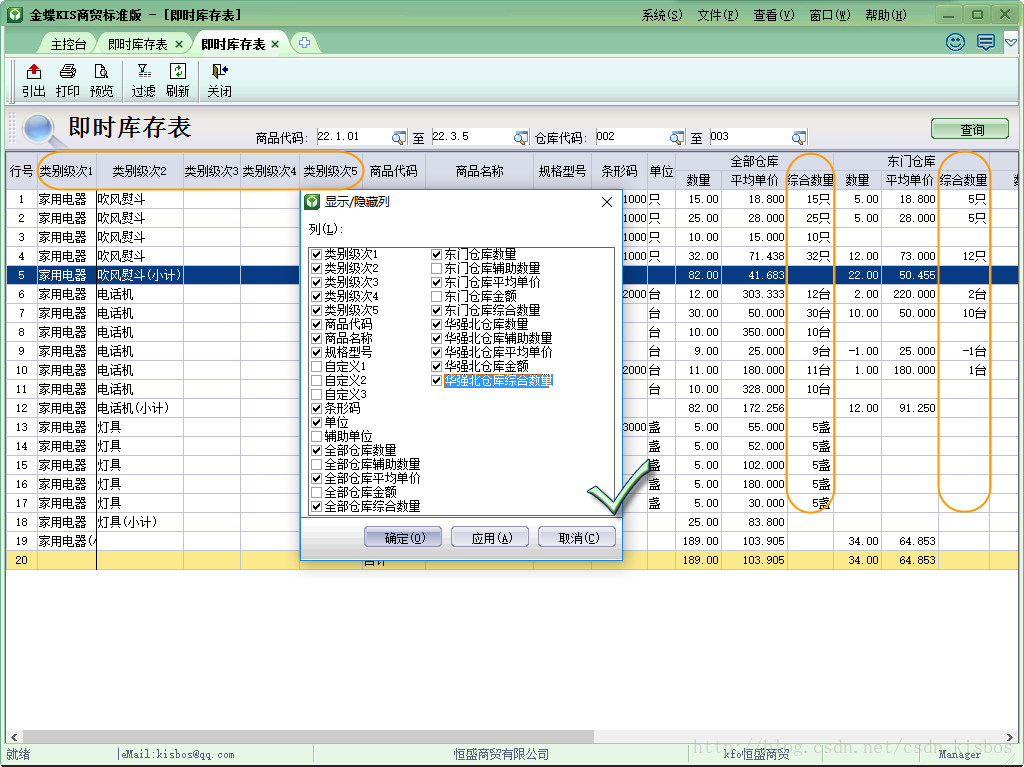Click the 应用(A) button
Viewport: 1024px width, 767px height.
pos(490,538)
